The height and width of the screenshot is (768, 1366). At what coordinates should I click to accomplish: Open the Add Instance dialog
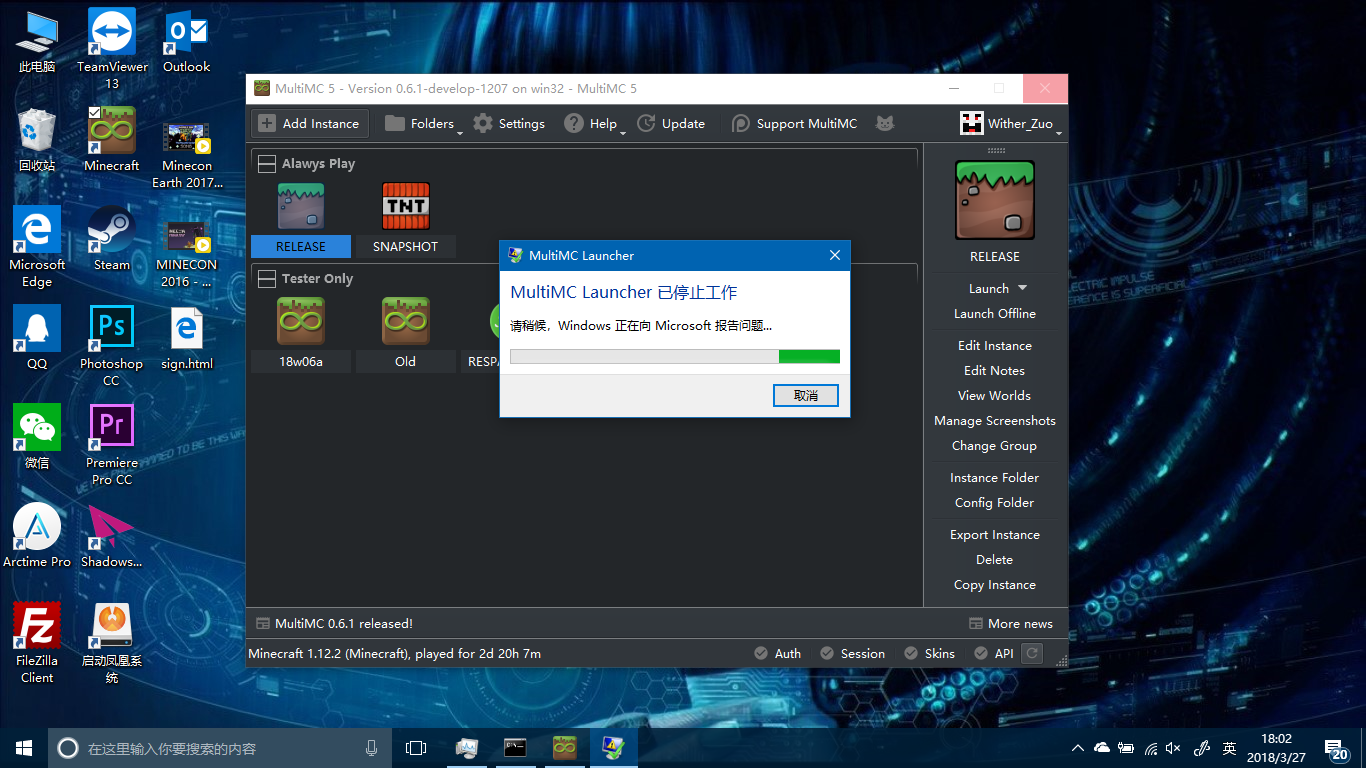coord(309,123)
